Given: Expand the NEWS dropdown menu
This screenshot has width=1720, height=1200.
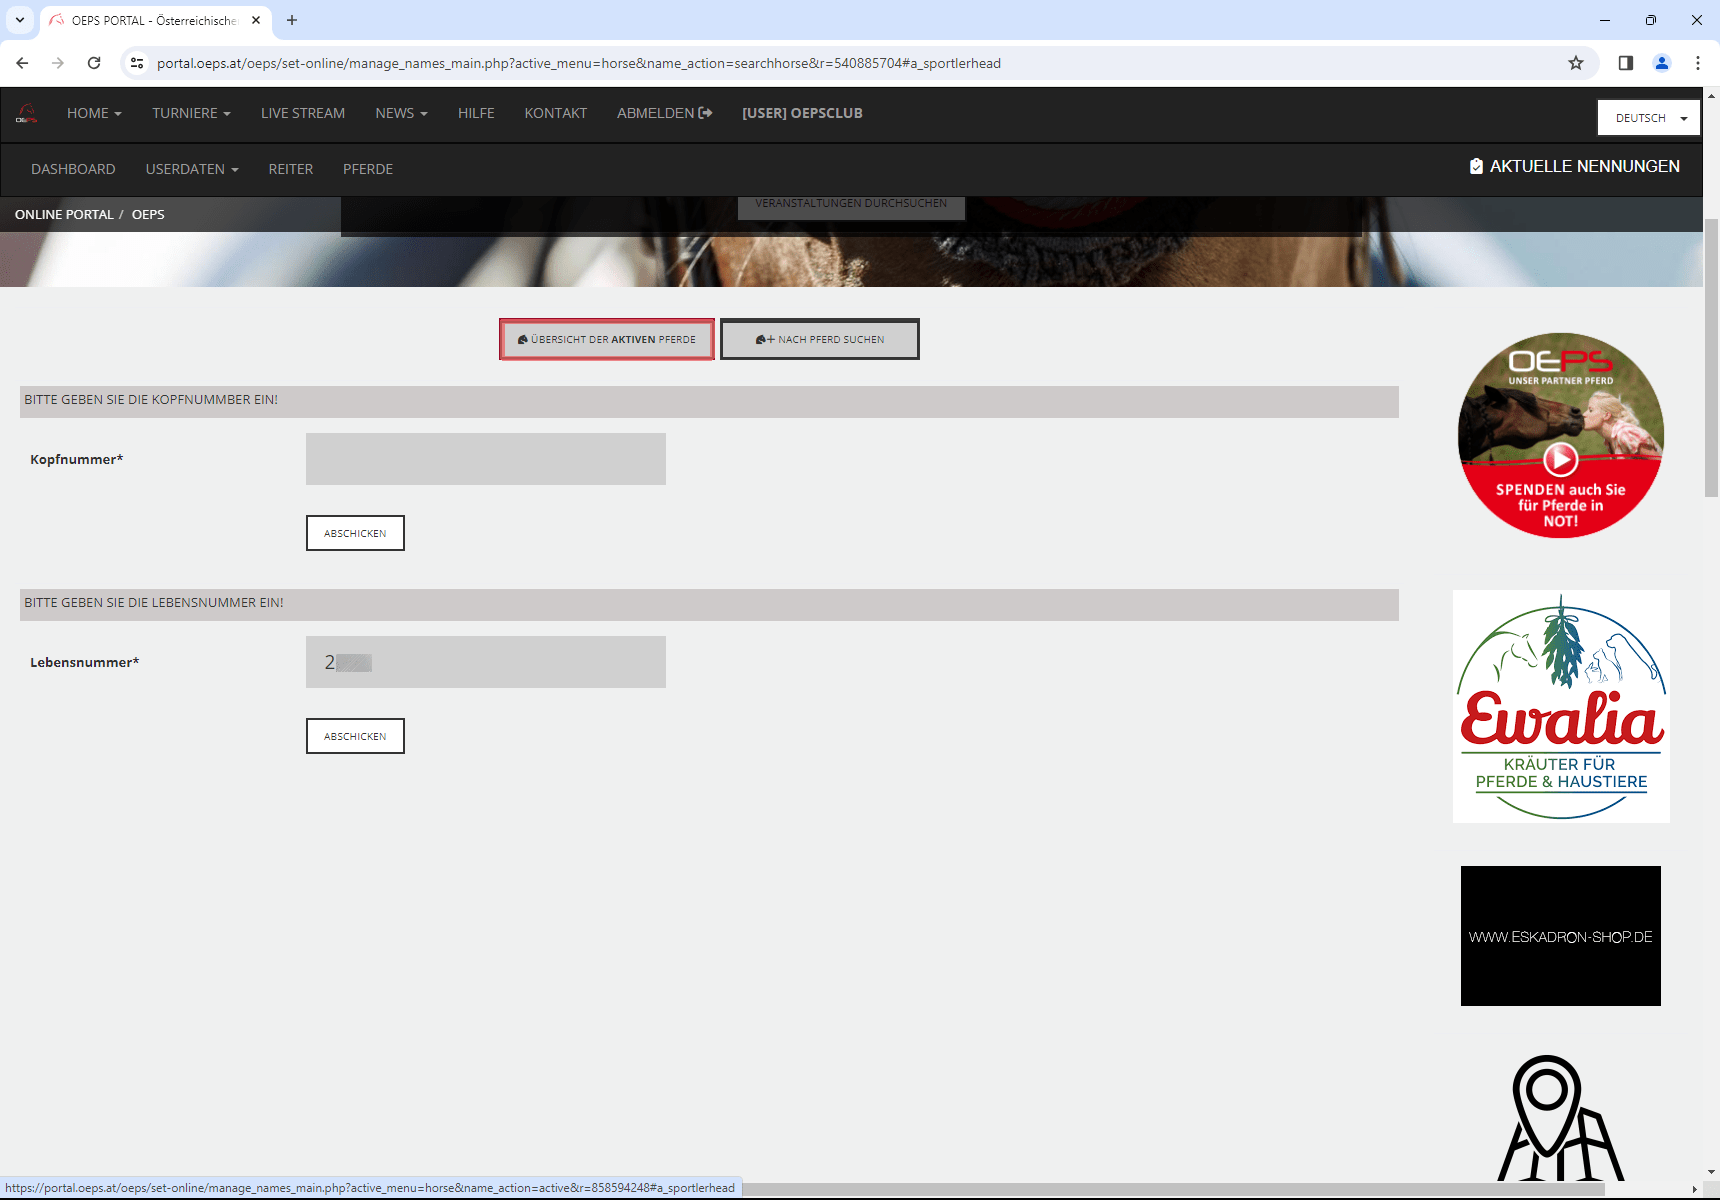Looking at the screenshot, I should point(401,113).
